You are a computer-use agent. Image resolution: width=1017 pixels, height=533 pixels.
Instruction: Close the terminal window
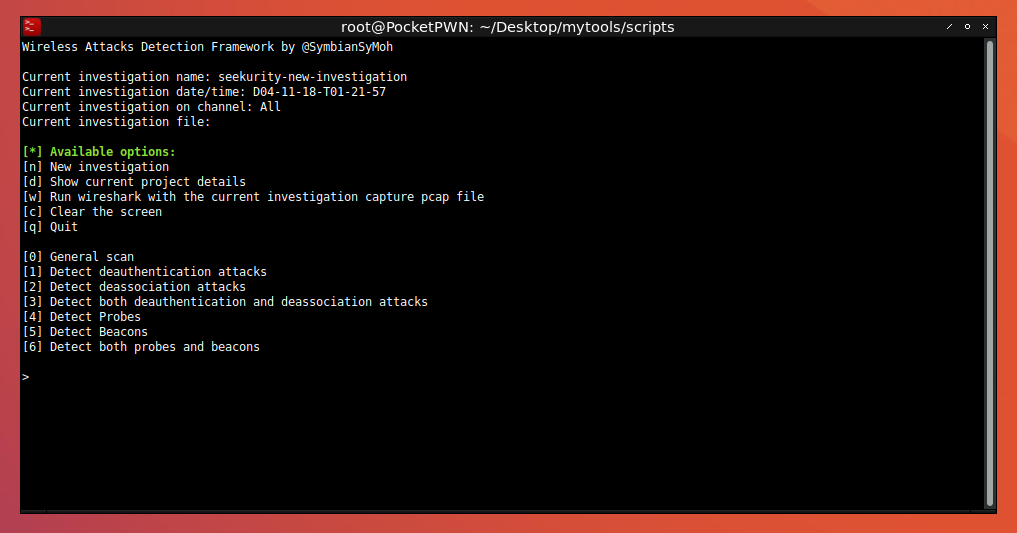point(985,27)
